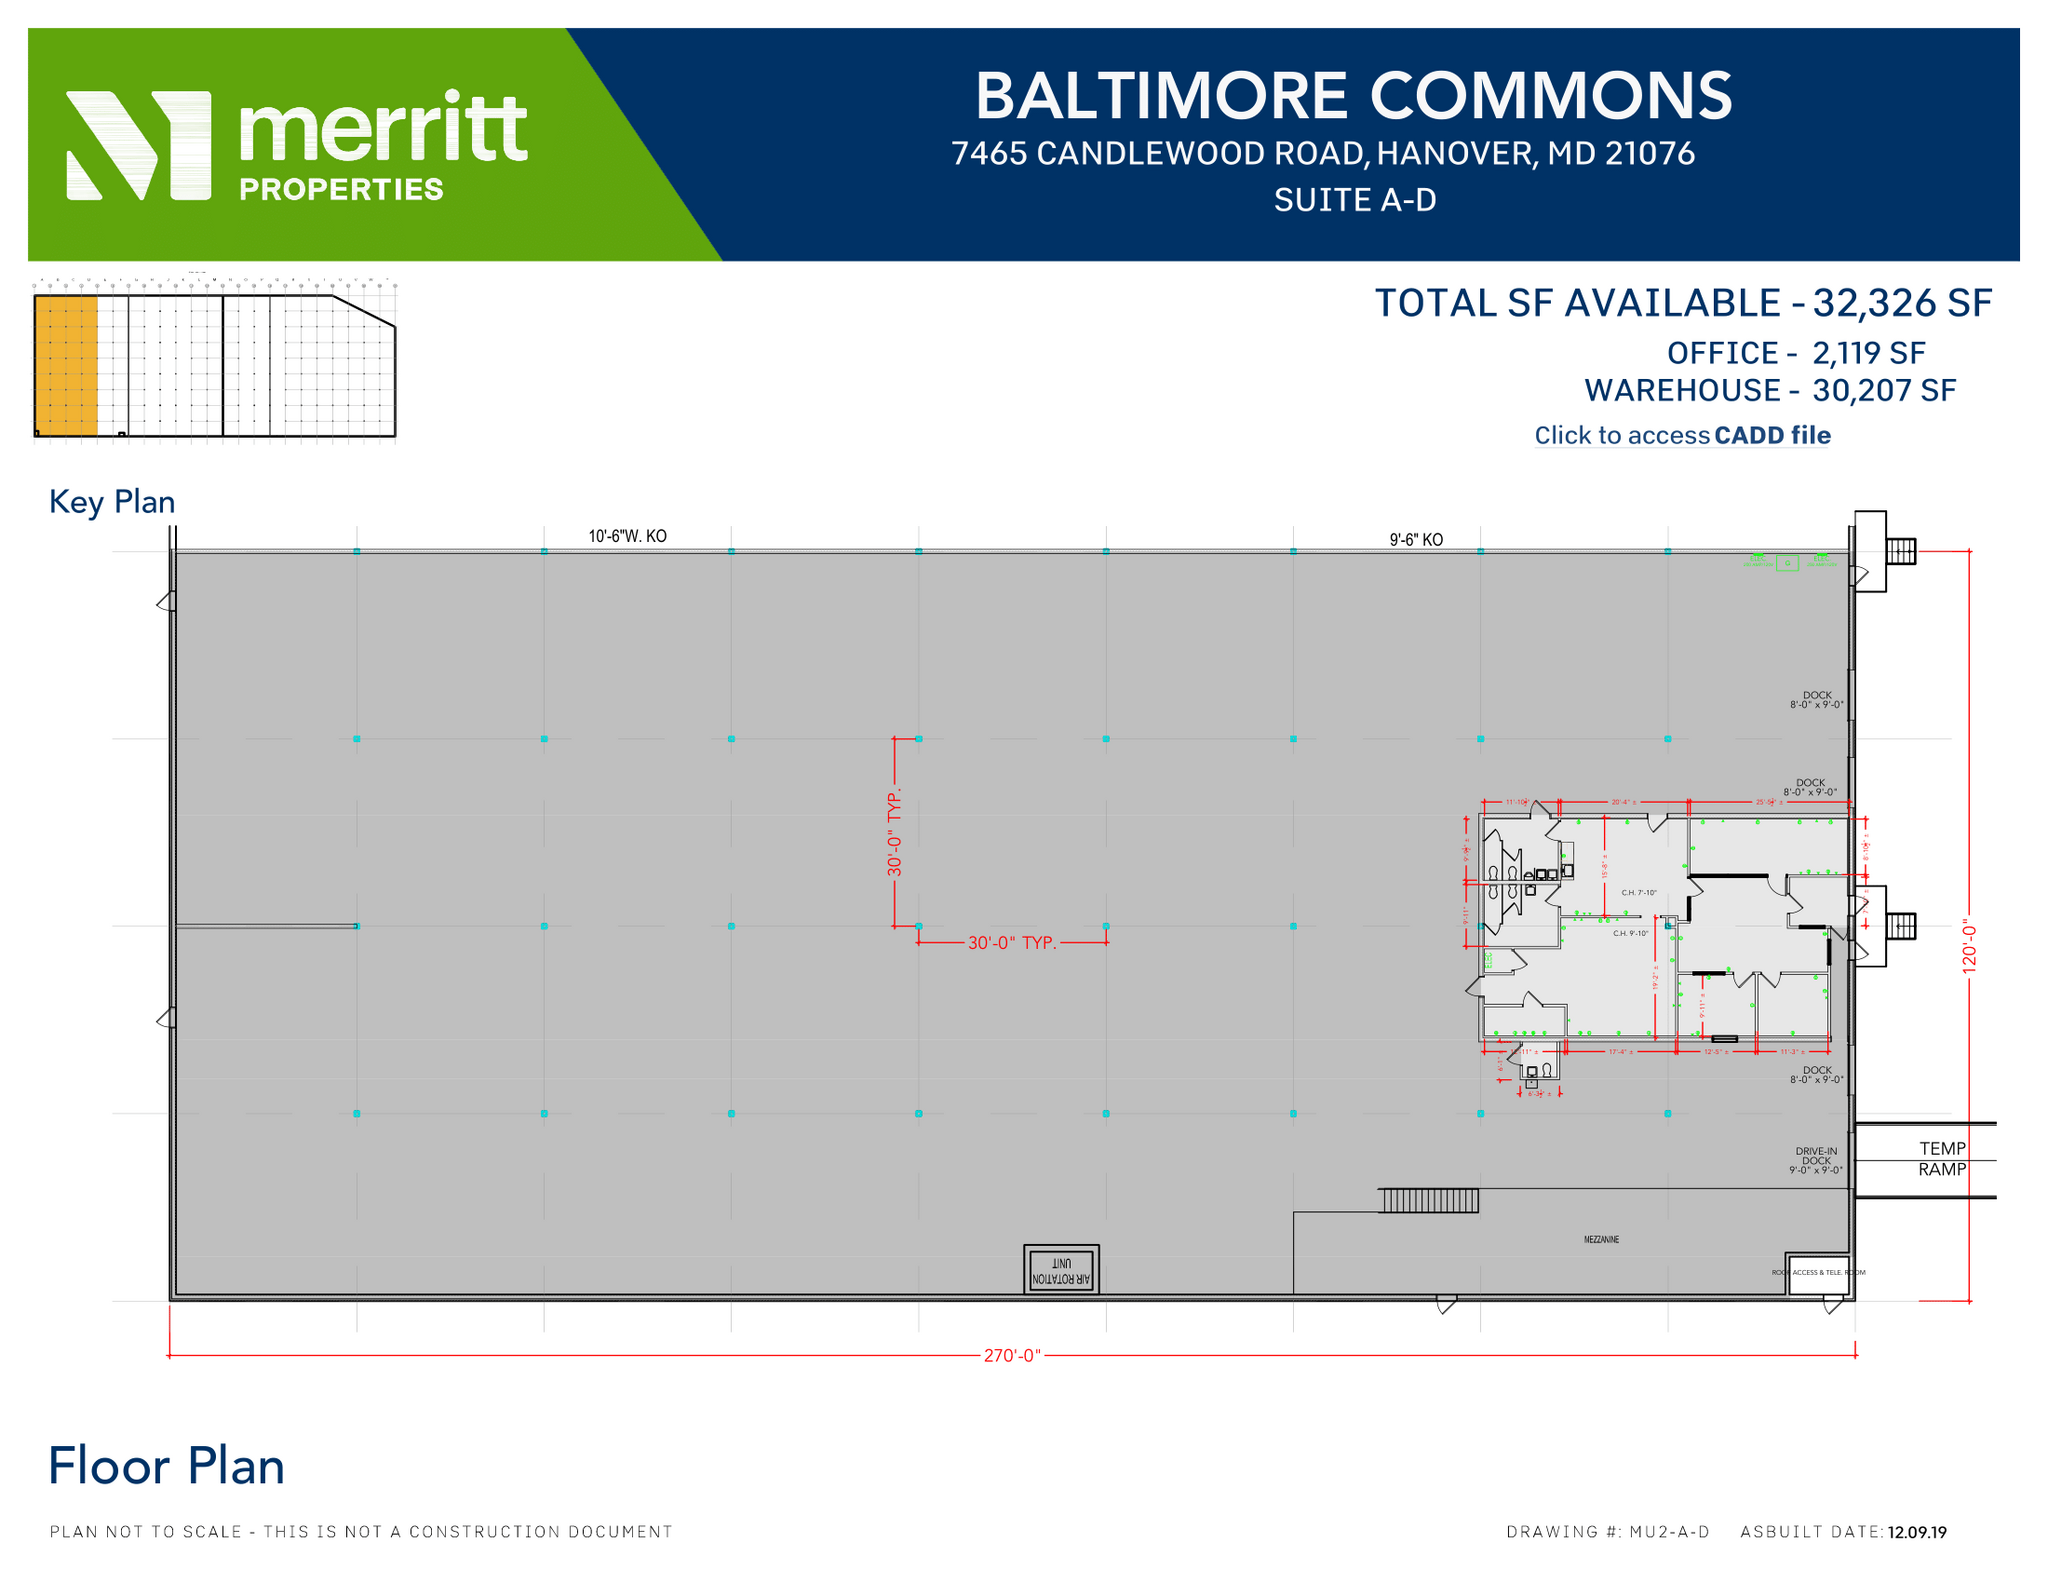Click the mezzanine stair symbol
This screenshot has width=2048, height=1583.
(1428, 1200)
